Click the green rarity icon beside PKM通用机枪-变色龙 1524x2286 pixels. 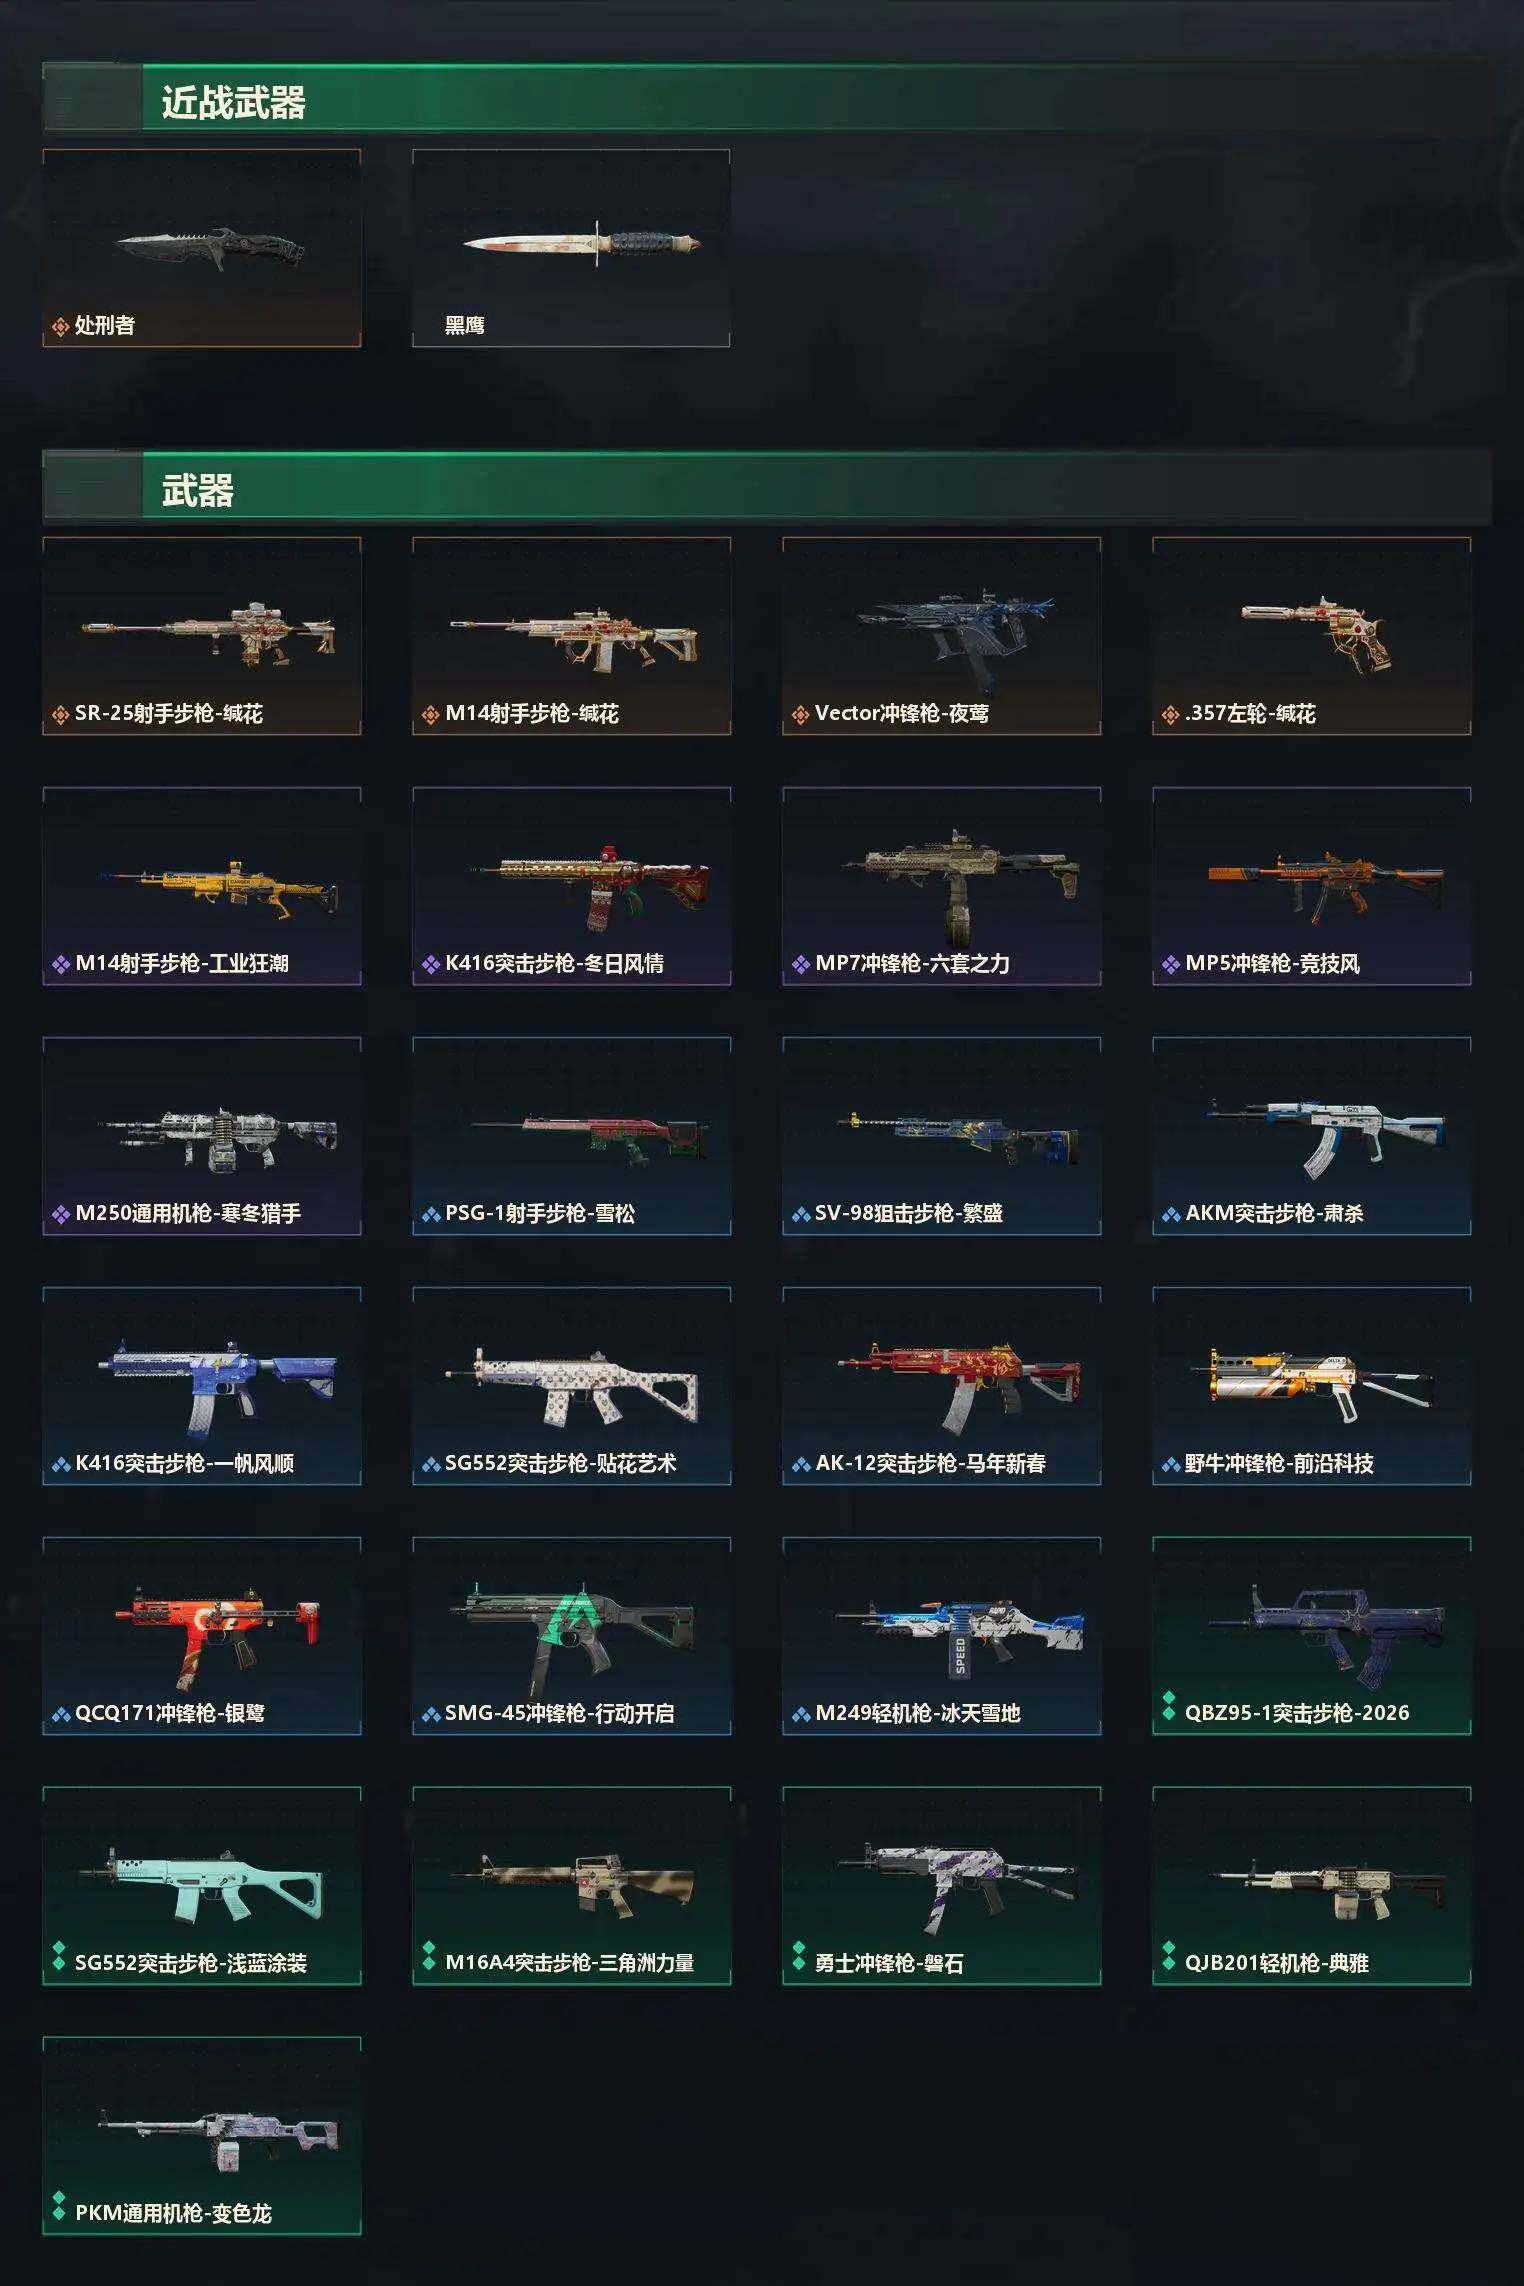59,2206
